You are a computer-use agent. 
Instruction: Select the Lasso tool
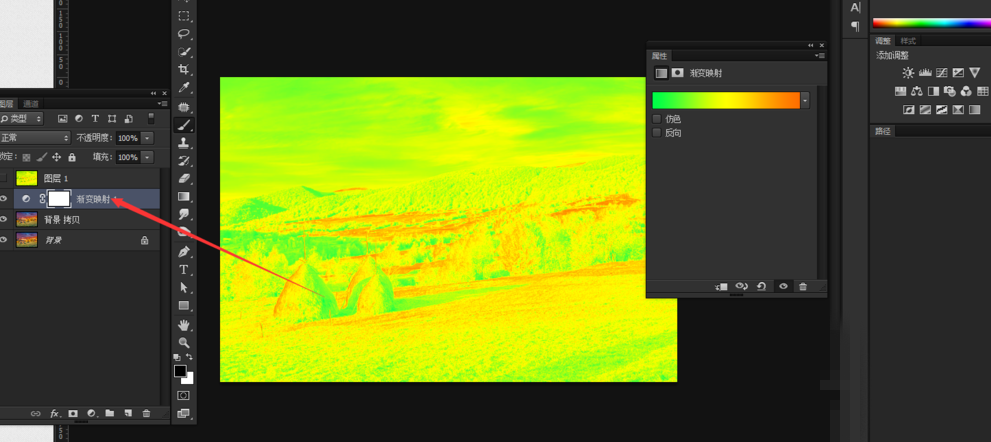pos(184,34)
